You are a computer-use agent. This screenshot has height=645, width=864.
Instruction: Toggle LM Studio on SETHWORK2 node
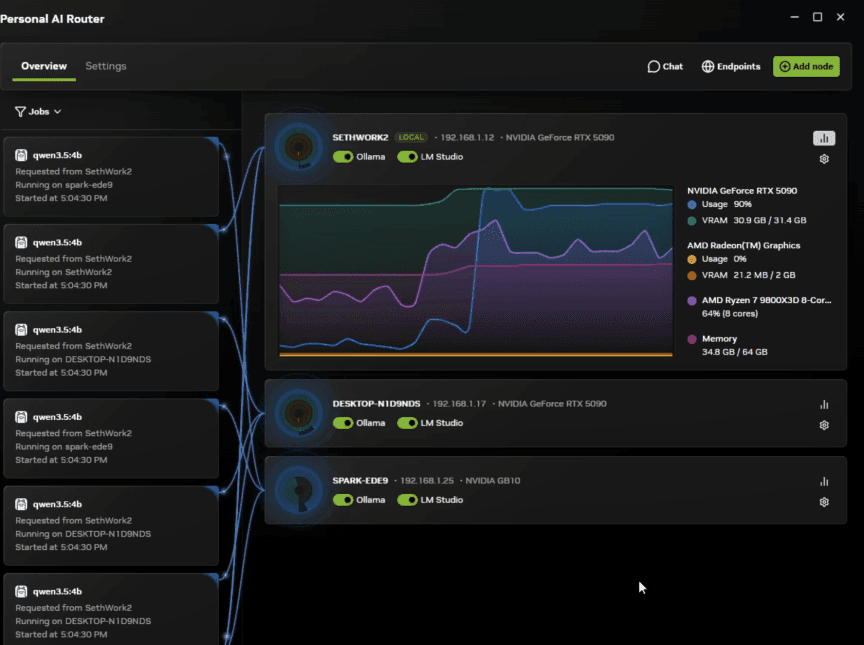[x=407, y=157]
